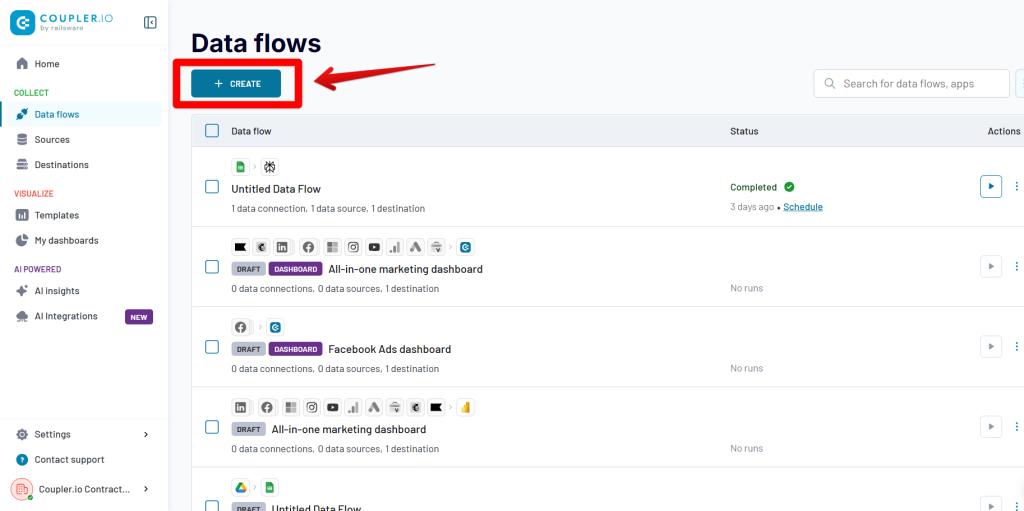The width and height of the screenshot is (1024, 511).
Task: Click the Home house icon
Action: tap(22, 64)
